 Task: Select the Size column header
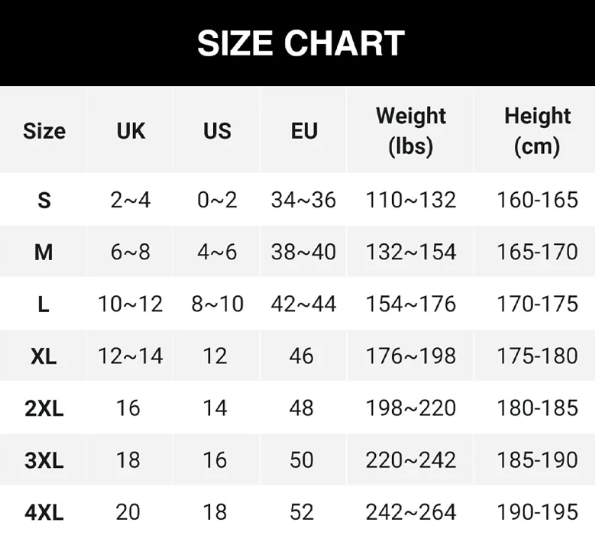[x=44, y=131]
